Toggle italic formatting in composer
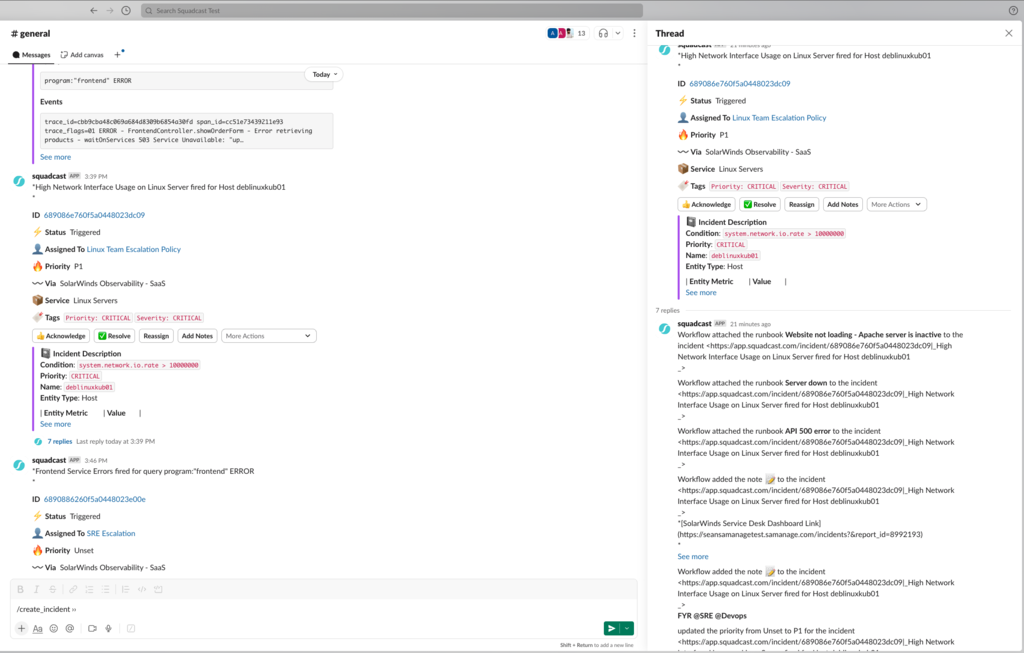This screenshot has height=653, width=1024. (37, 589)
